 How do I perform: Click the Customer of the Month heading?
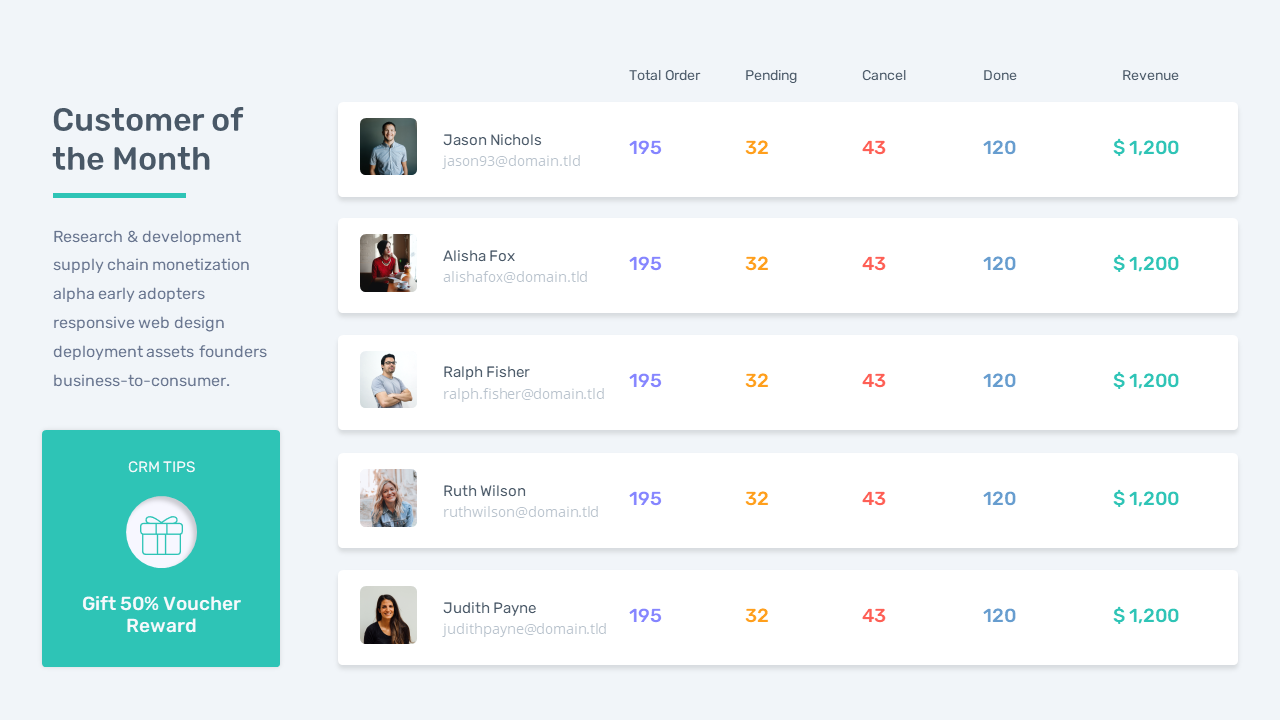click(x=148, y=139)
